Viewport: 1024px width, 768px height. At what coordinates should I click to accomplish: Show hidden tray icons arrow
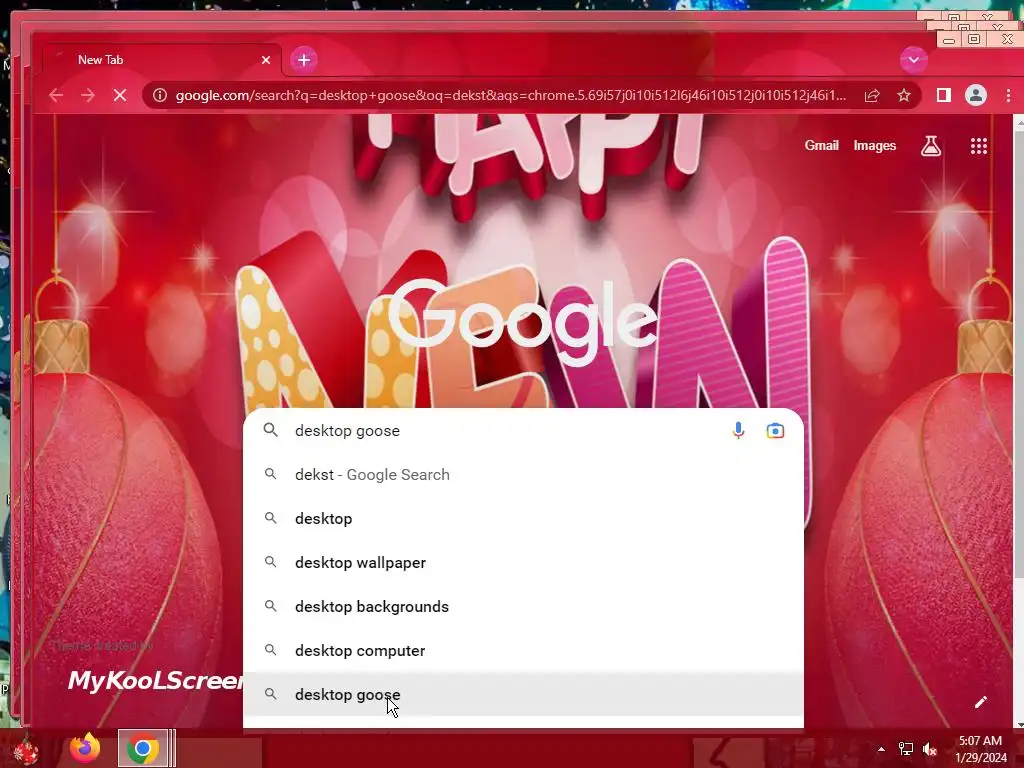tap(881, 749)
